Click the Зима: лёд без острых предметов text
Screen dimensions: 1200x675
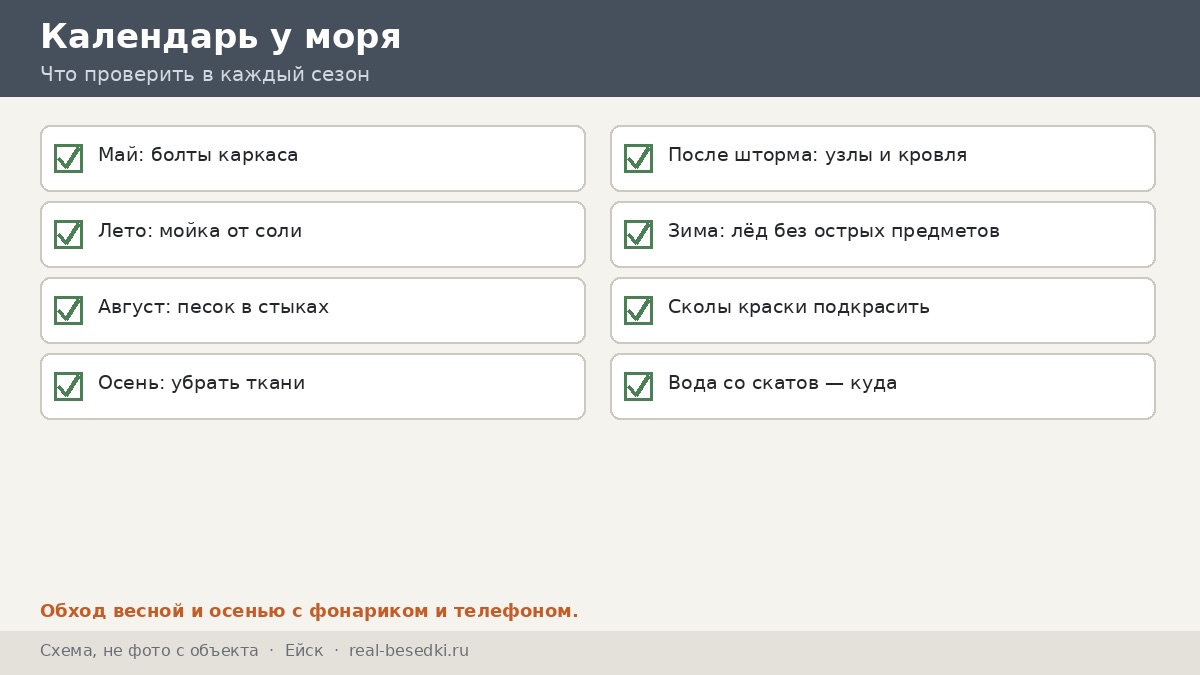click(834, 231)
